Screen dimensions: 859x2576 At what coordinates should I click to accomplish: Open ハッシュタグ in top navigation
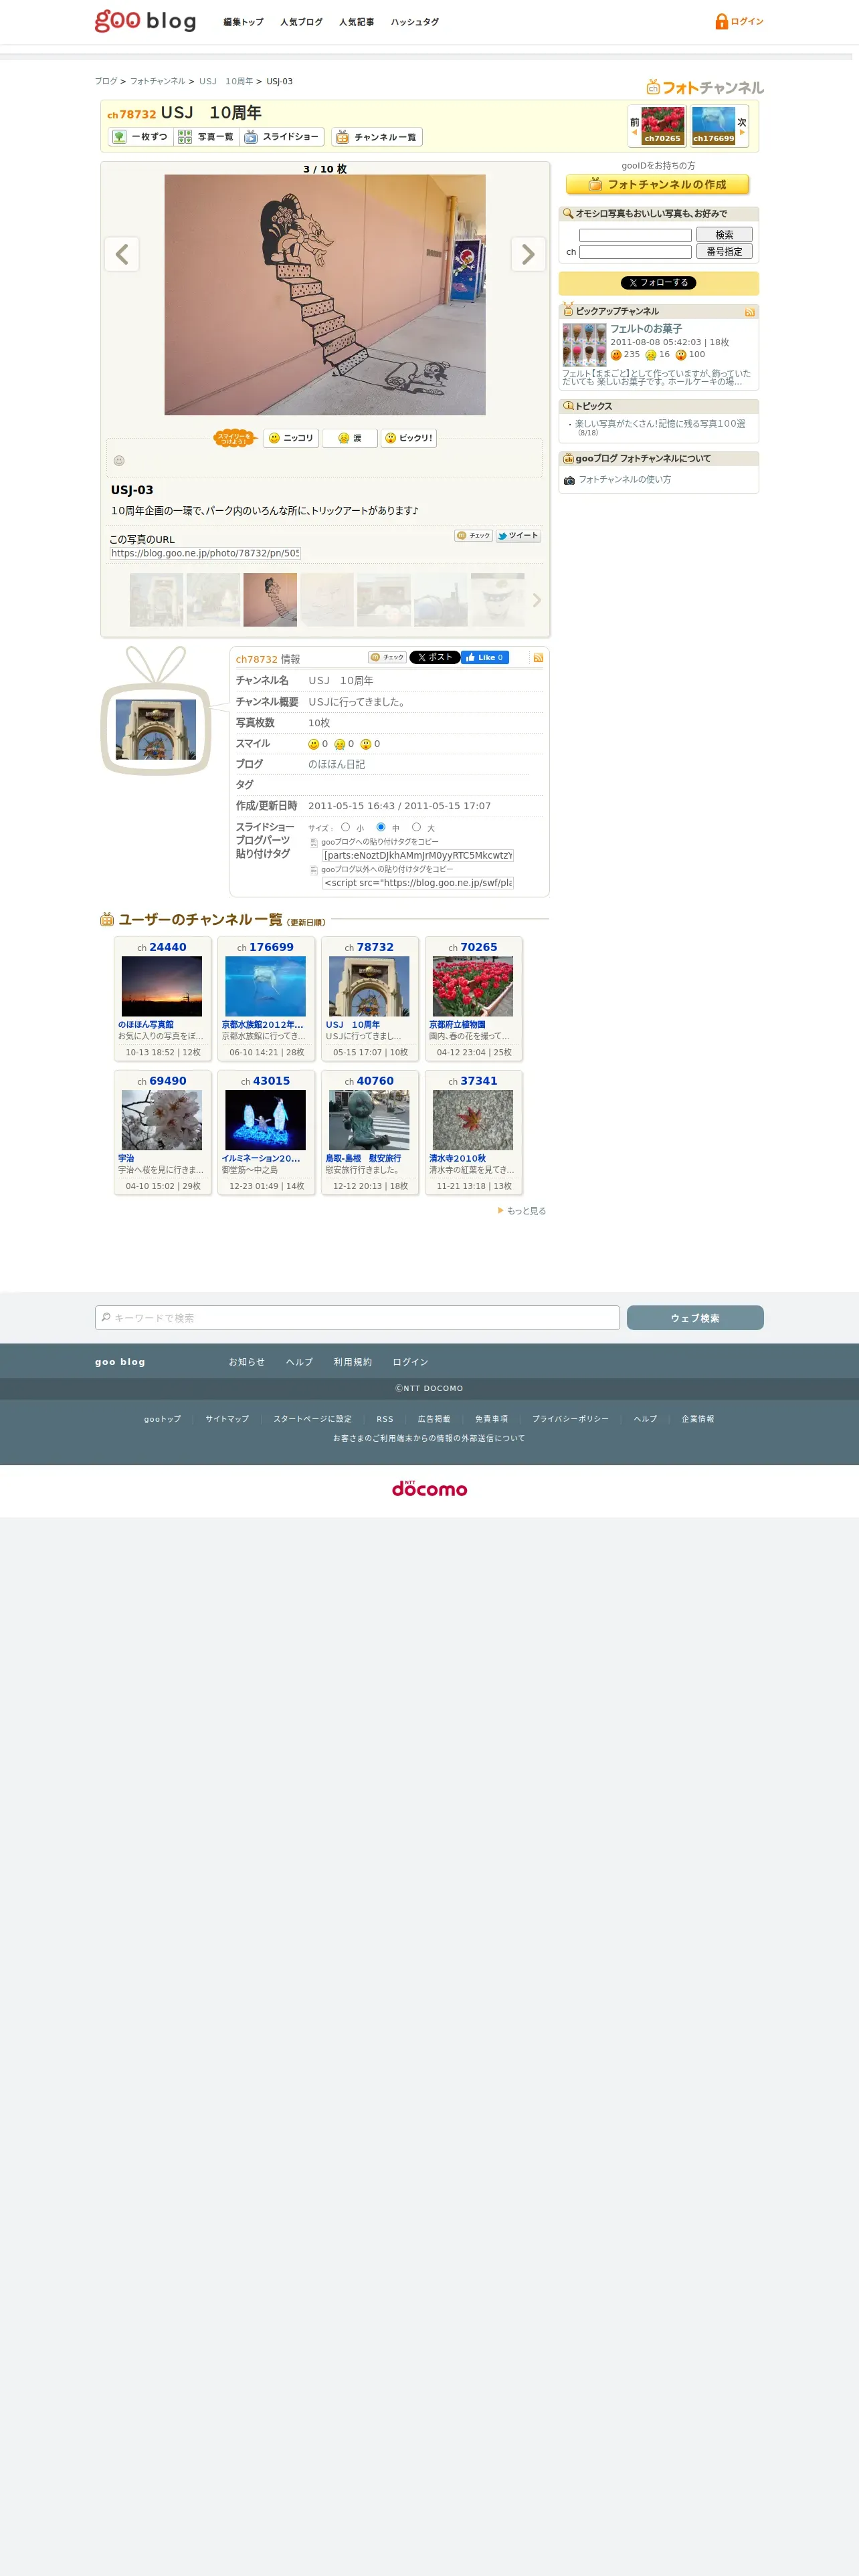414,22
